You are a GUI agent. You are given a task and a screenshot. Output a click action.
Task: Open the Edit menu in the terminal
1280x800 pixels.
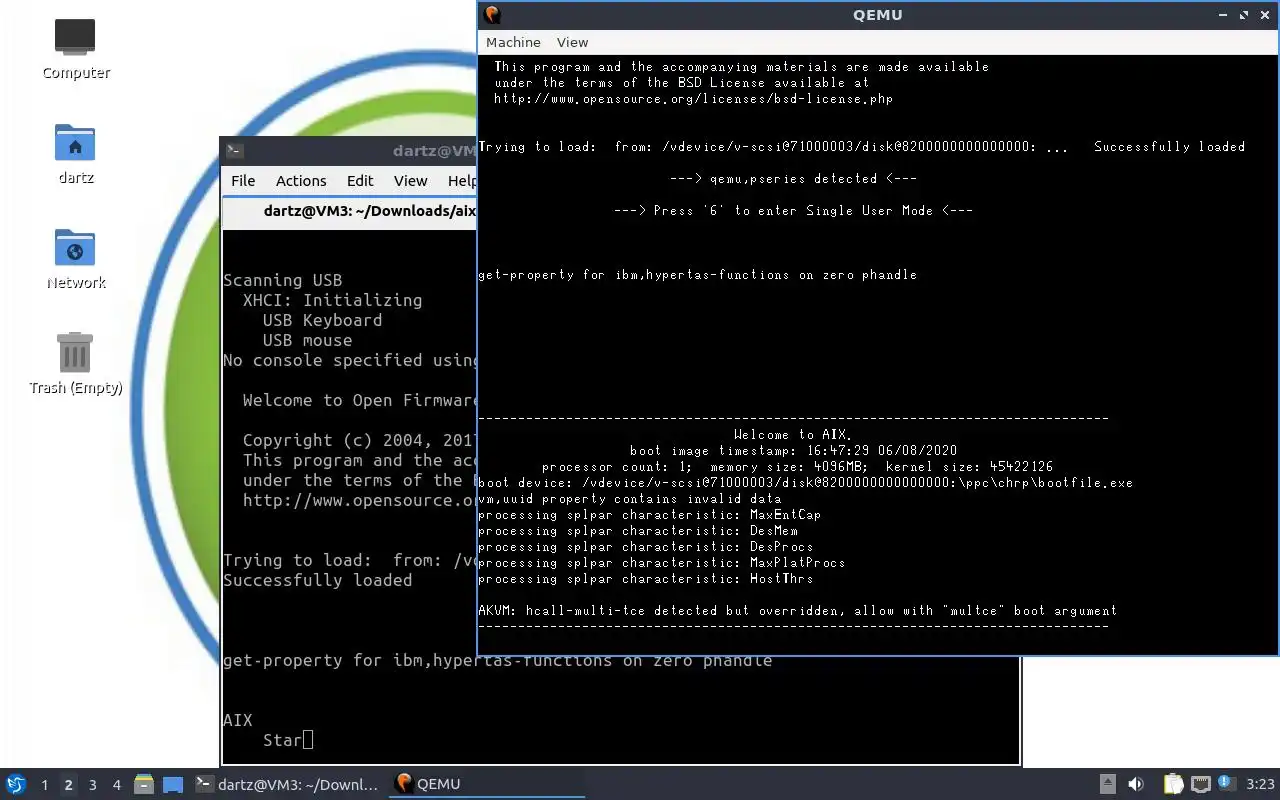[360, 180]
